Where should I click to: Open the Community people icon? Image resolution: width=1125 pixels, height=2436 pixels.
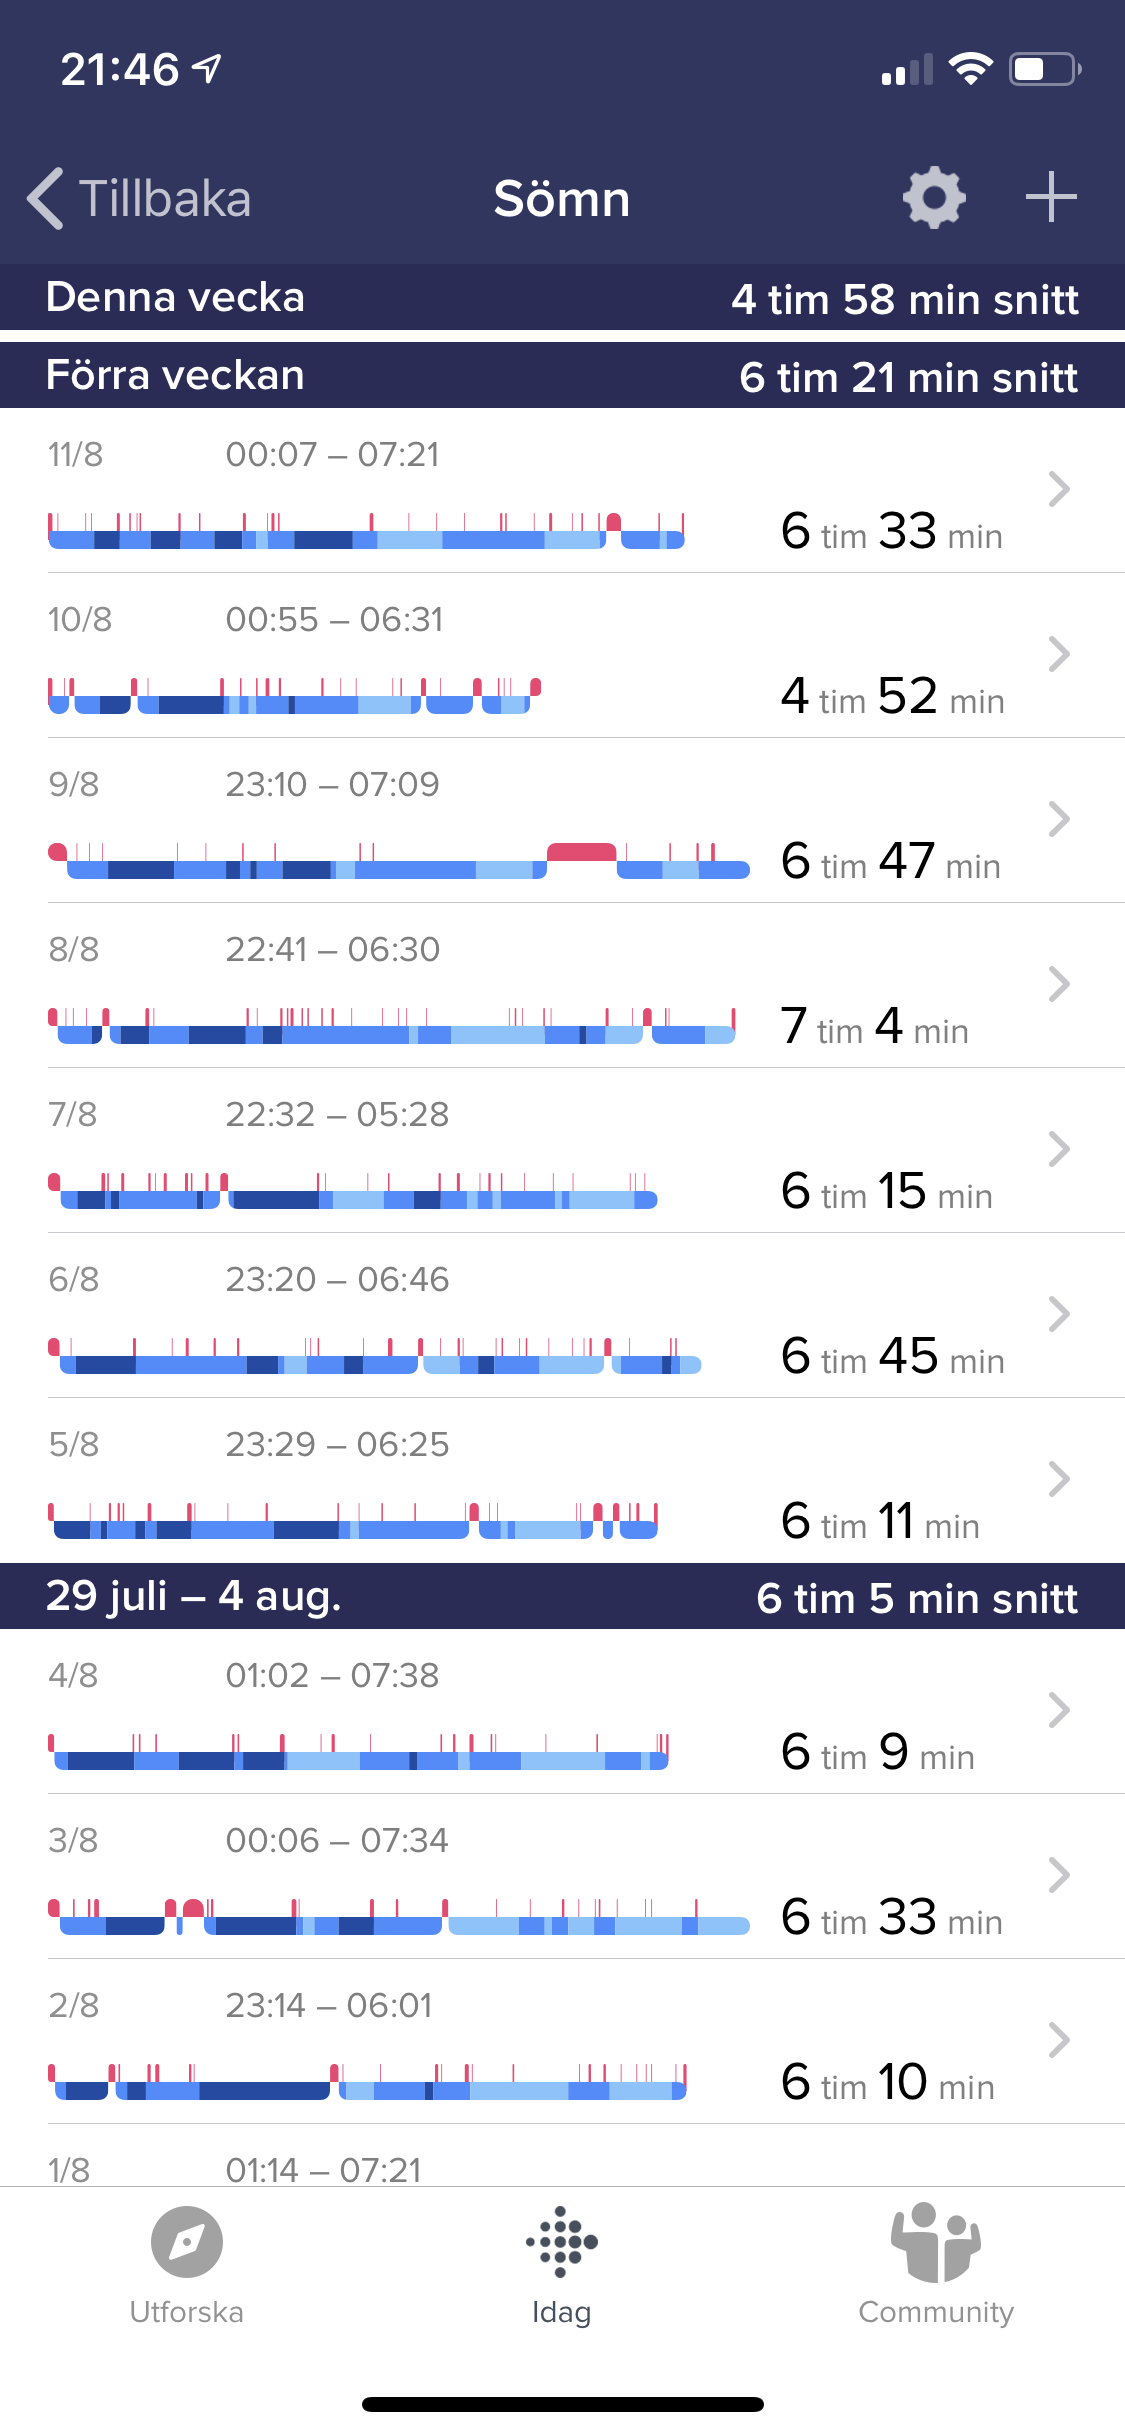(x=936, y=2241)
